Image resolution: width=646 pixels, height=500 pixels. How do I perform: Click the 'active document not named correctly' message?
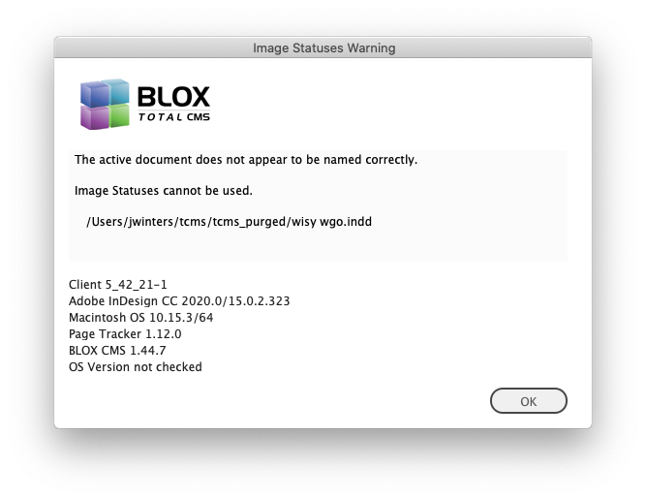[245, 159]
